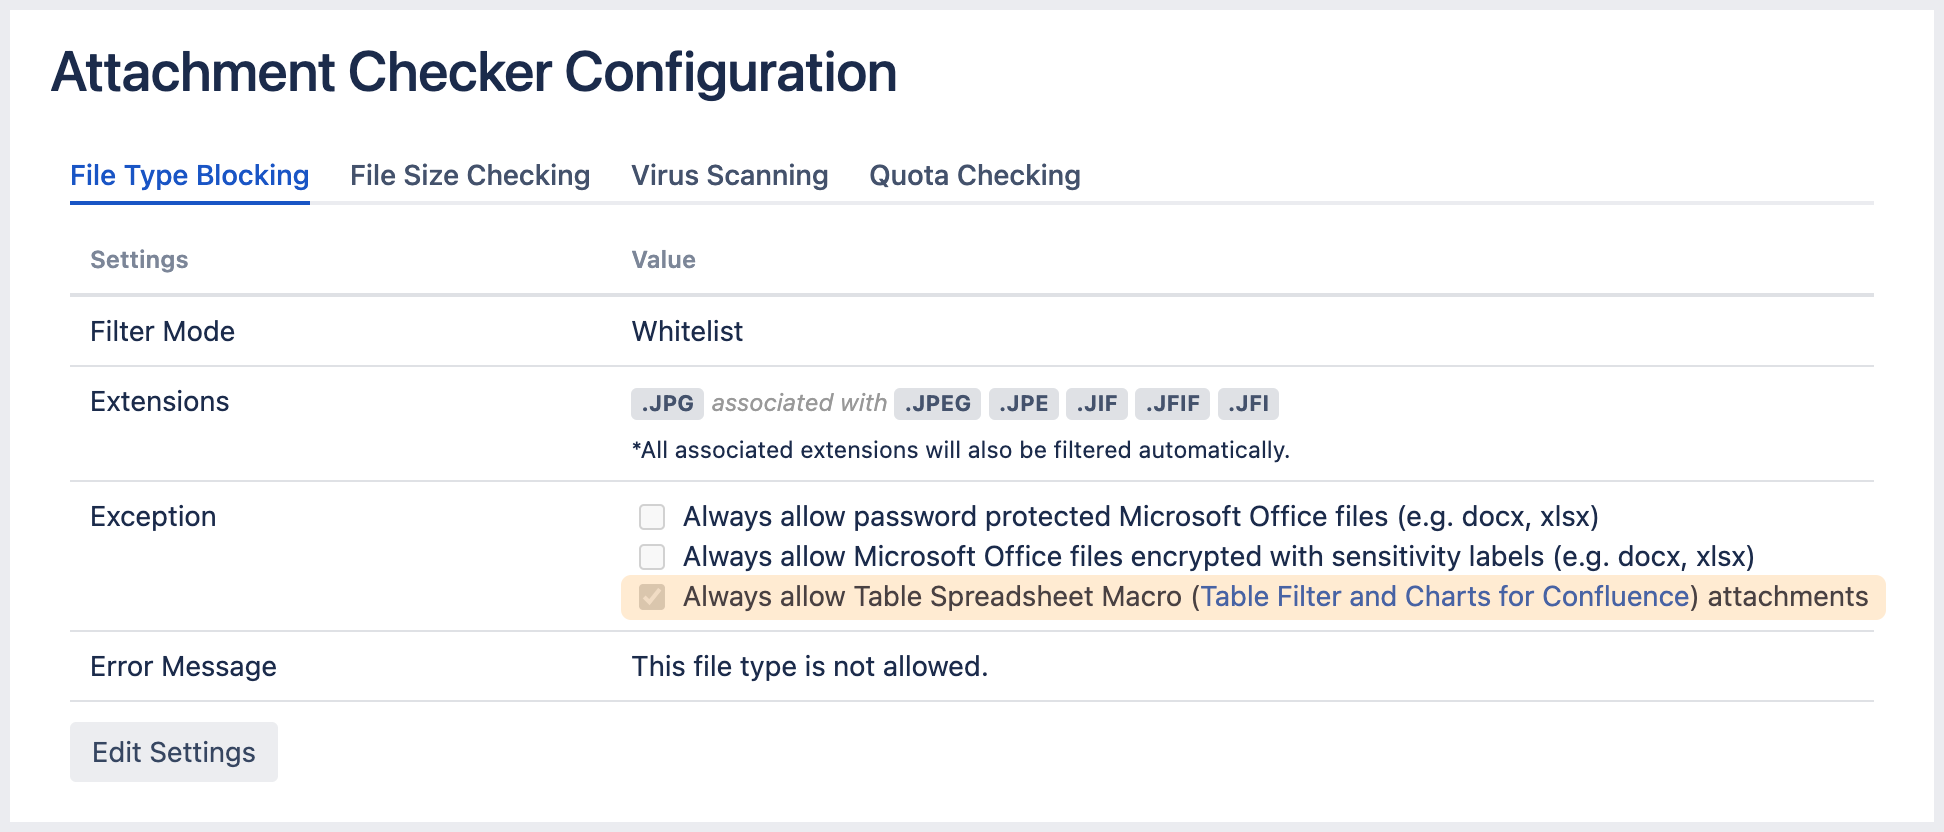
Task: Click the .JPEG associated extension badge
Action: click(937, 403)
